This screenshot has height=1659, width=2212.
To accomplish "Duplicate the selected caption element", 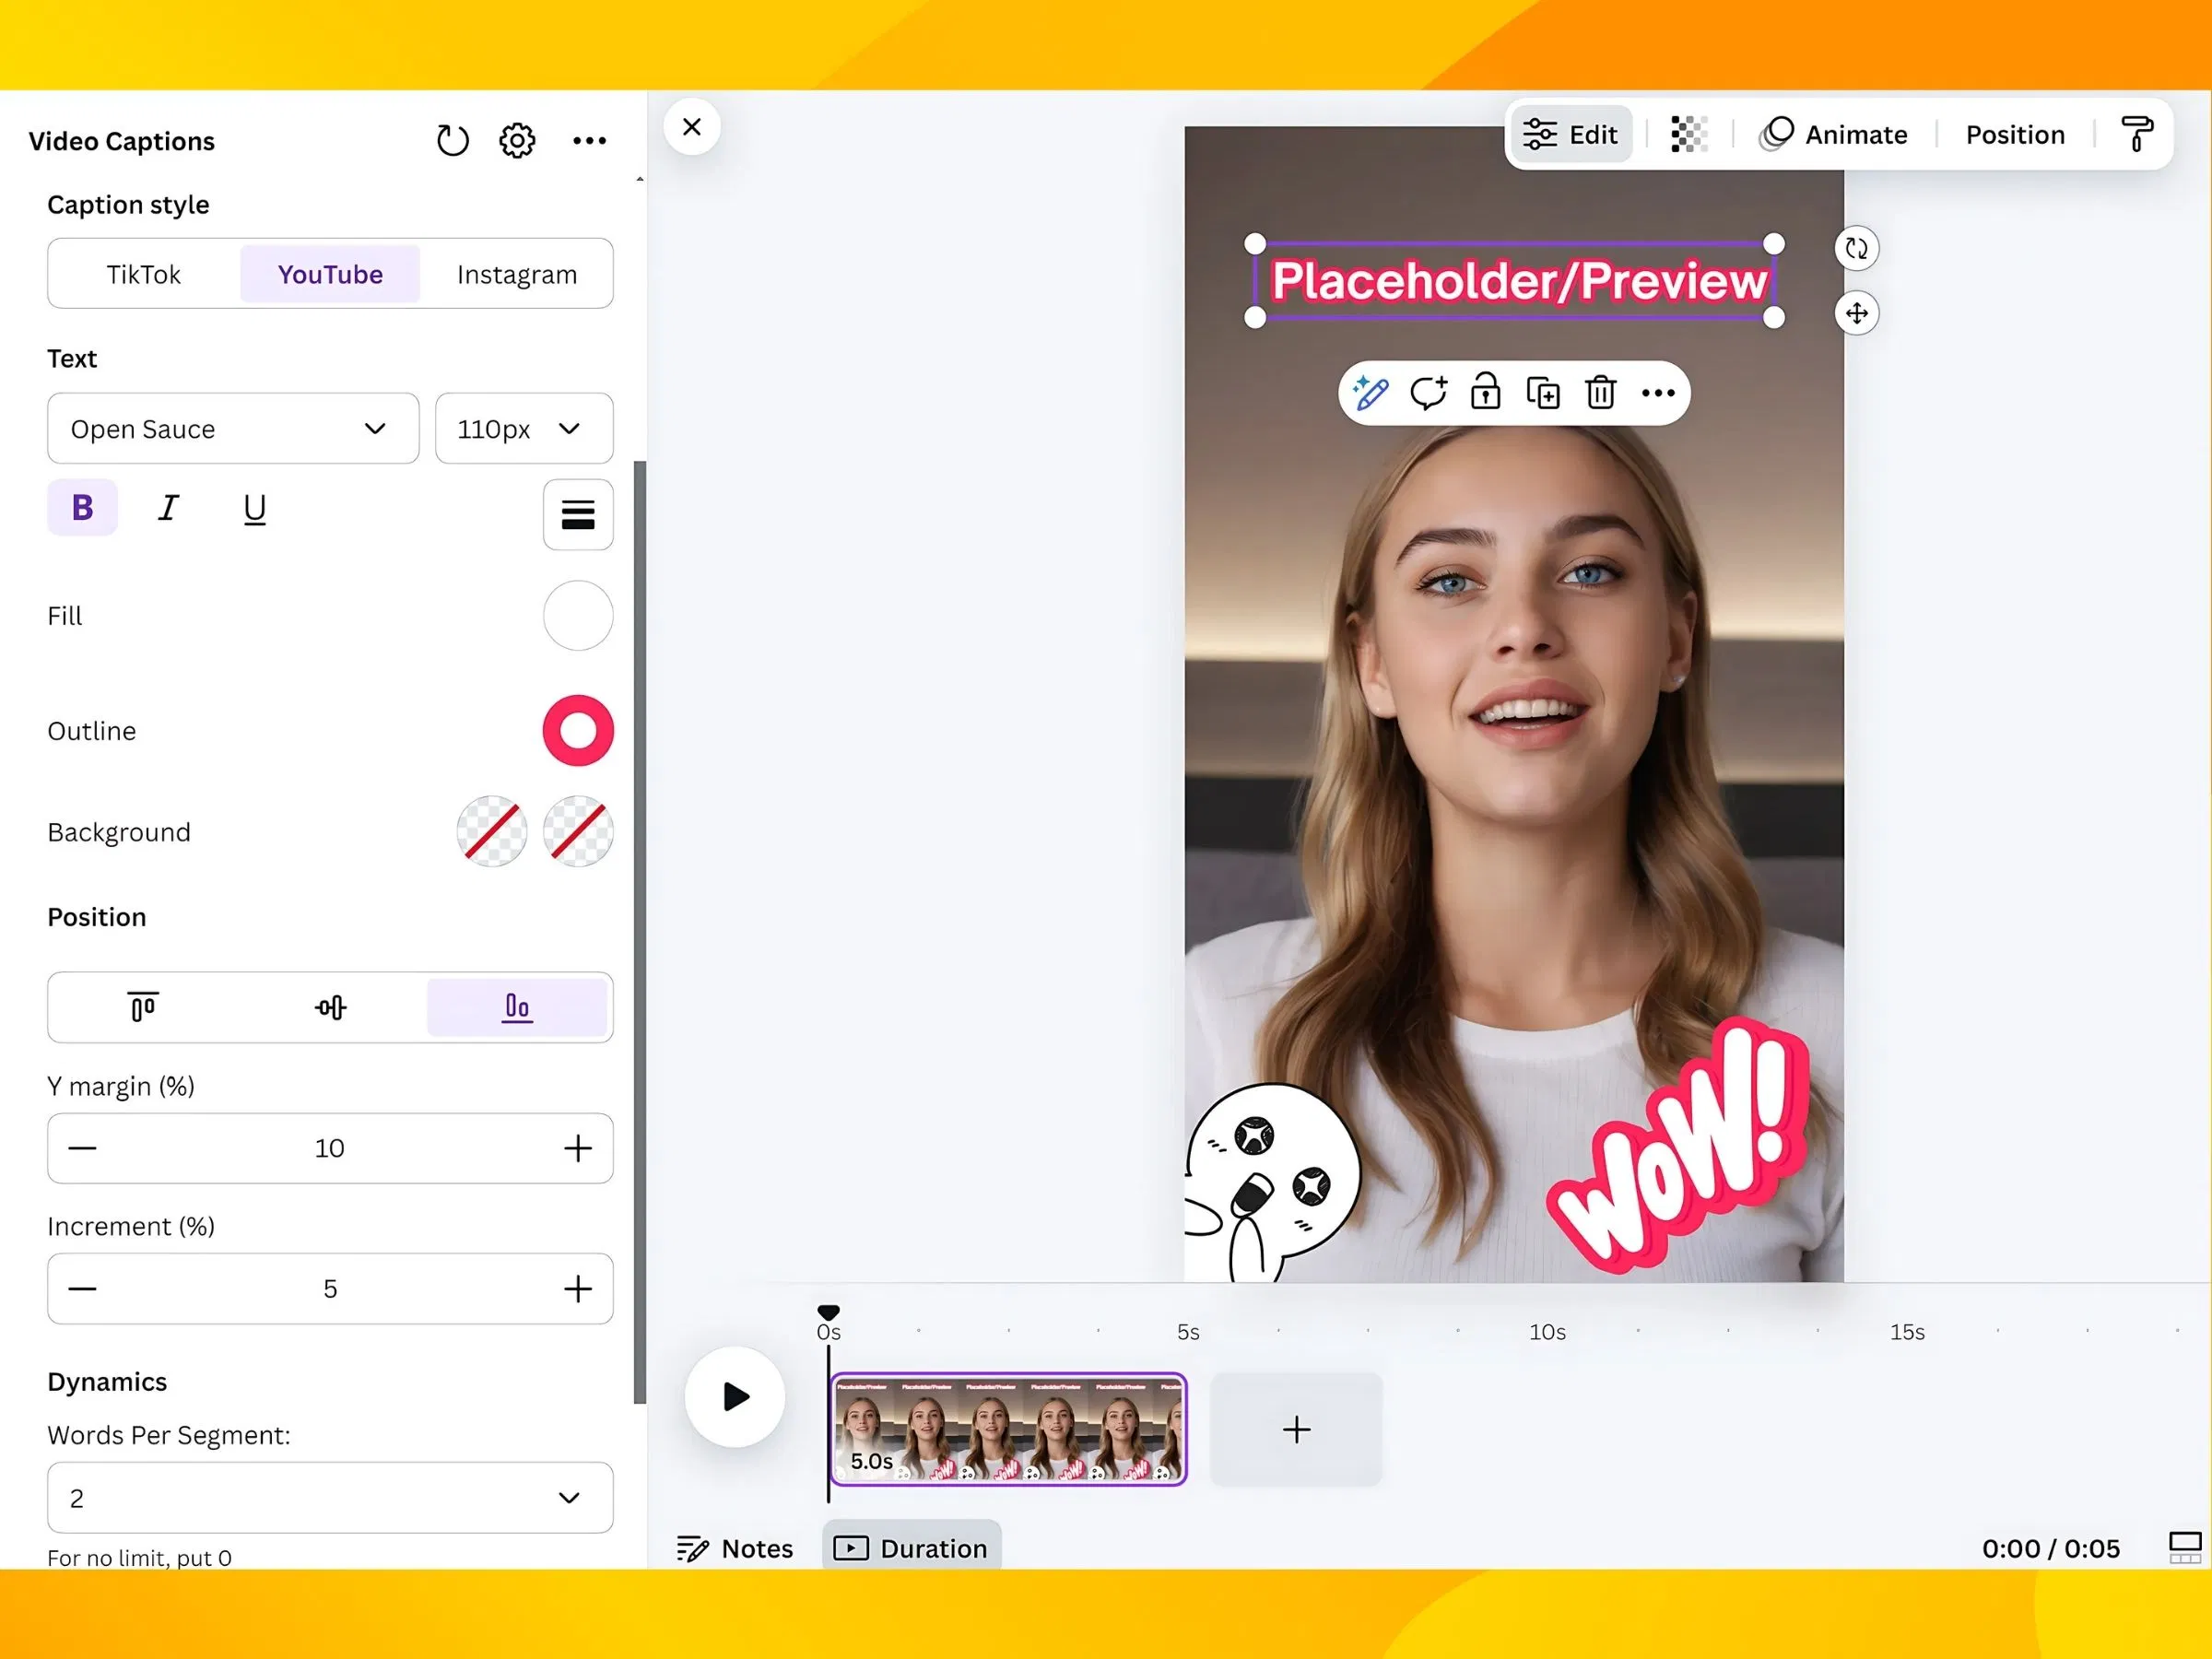I will tap(1543, 392).
